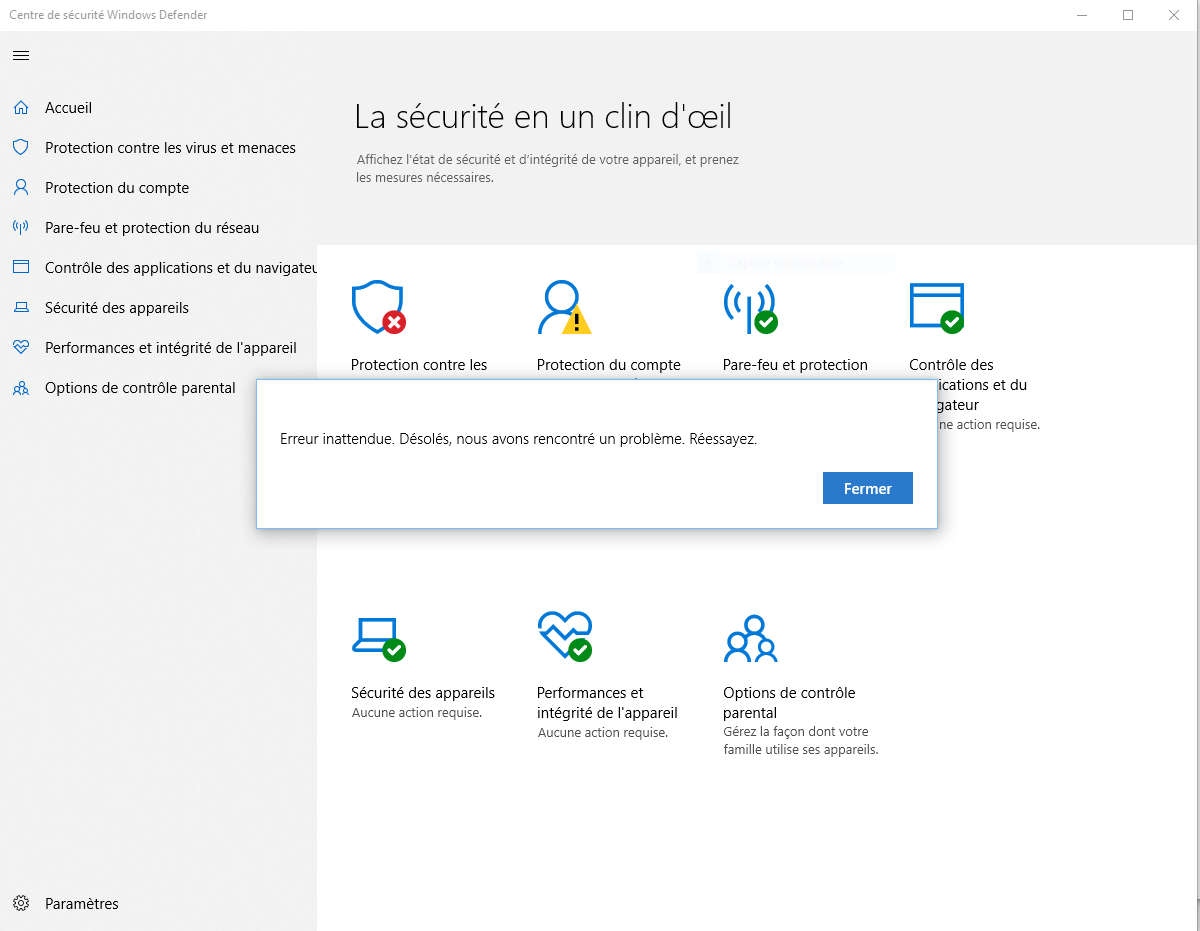1200x931 pixels.
Task: Open the family tile icon for parental controls
Action: (x=750, y=639)
